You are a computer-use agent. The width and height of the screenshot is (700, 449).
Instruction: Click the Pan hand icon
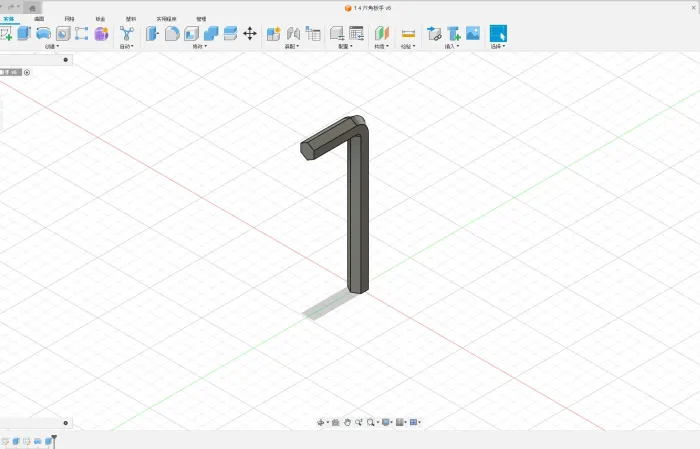coord(347,422)
